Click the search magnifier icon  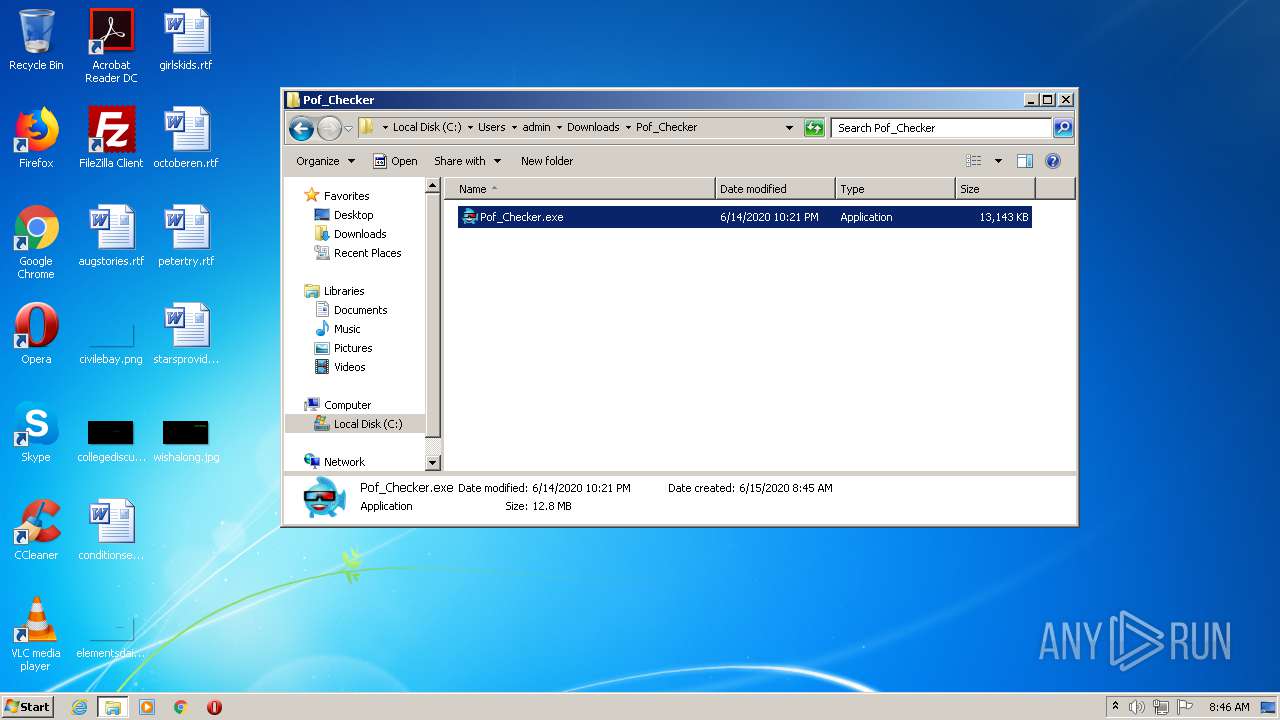tap(1063, 127)
